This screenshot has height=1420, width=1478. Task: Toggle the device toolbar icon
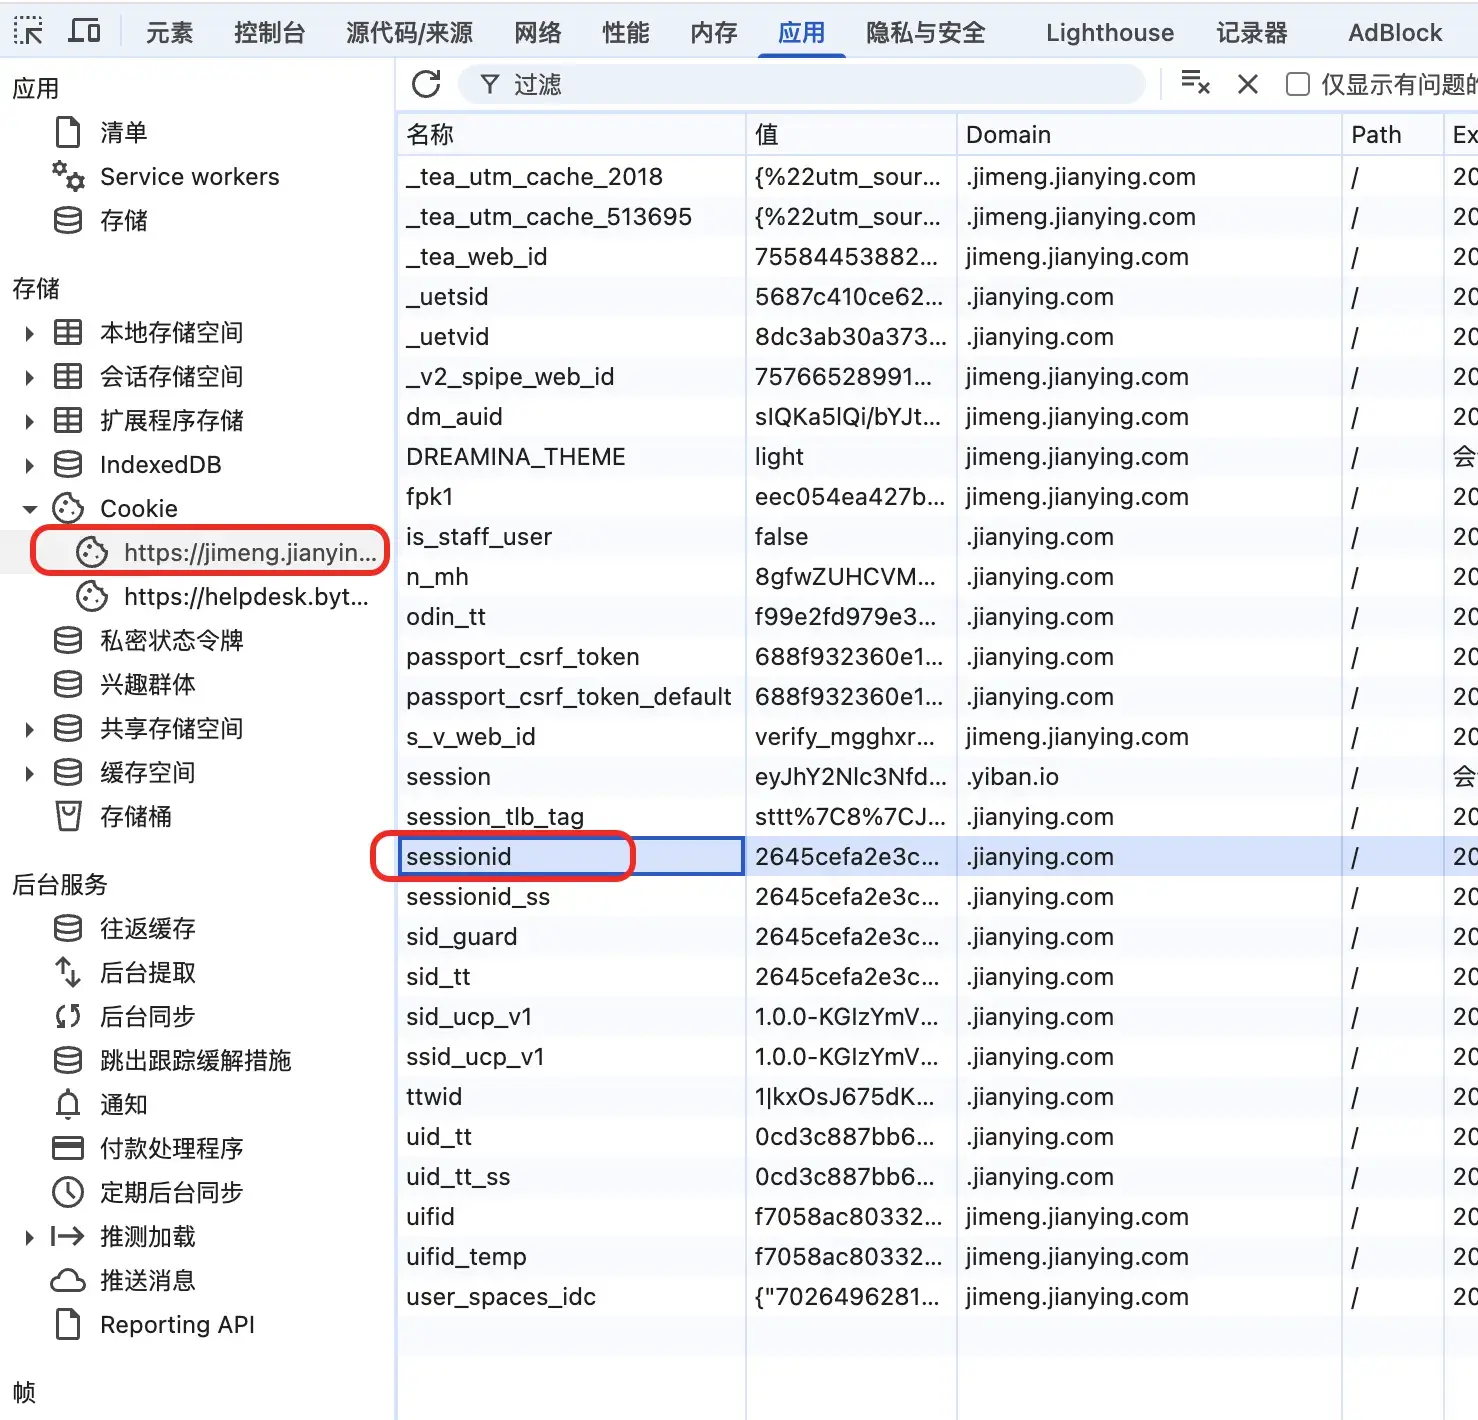point(84,32)
